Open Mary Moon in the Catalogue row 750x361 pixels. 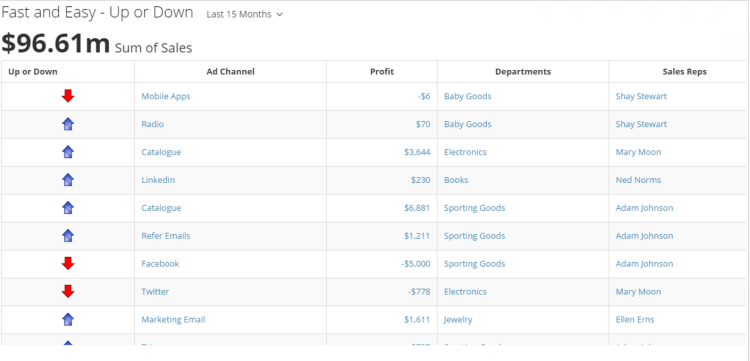pyautogui.click(x=638, y=152)
